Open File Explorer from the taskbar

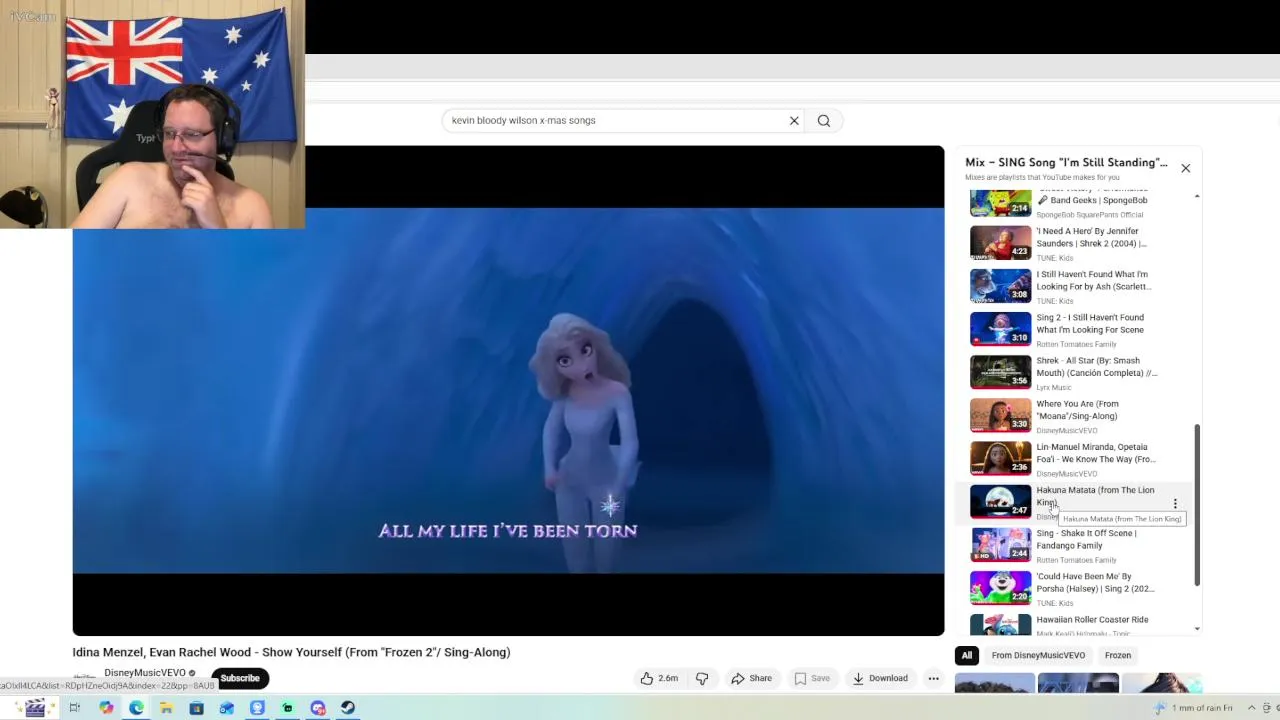[x=166, y=708]
